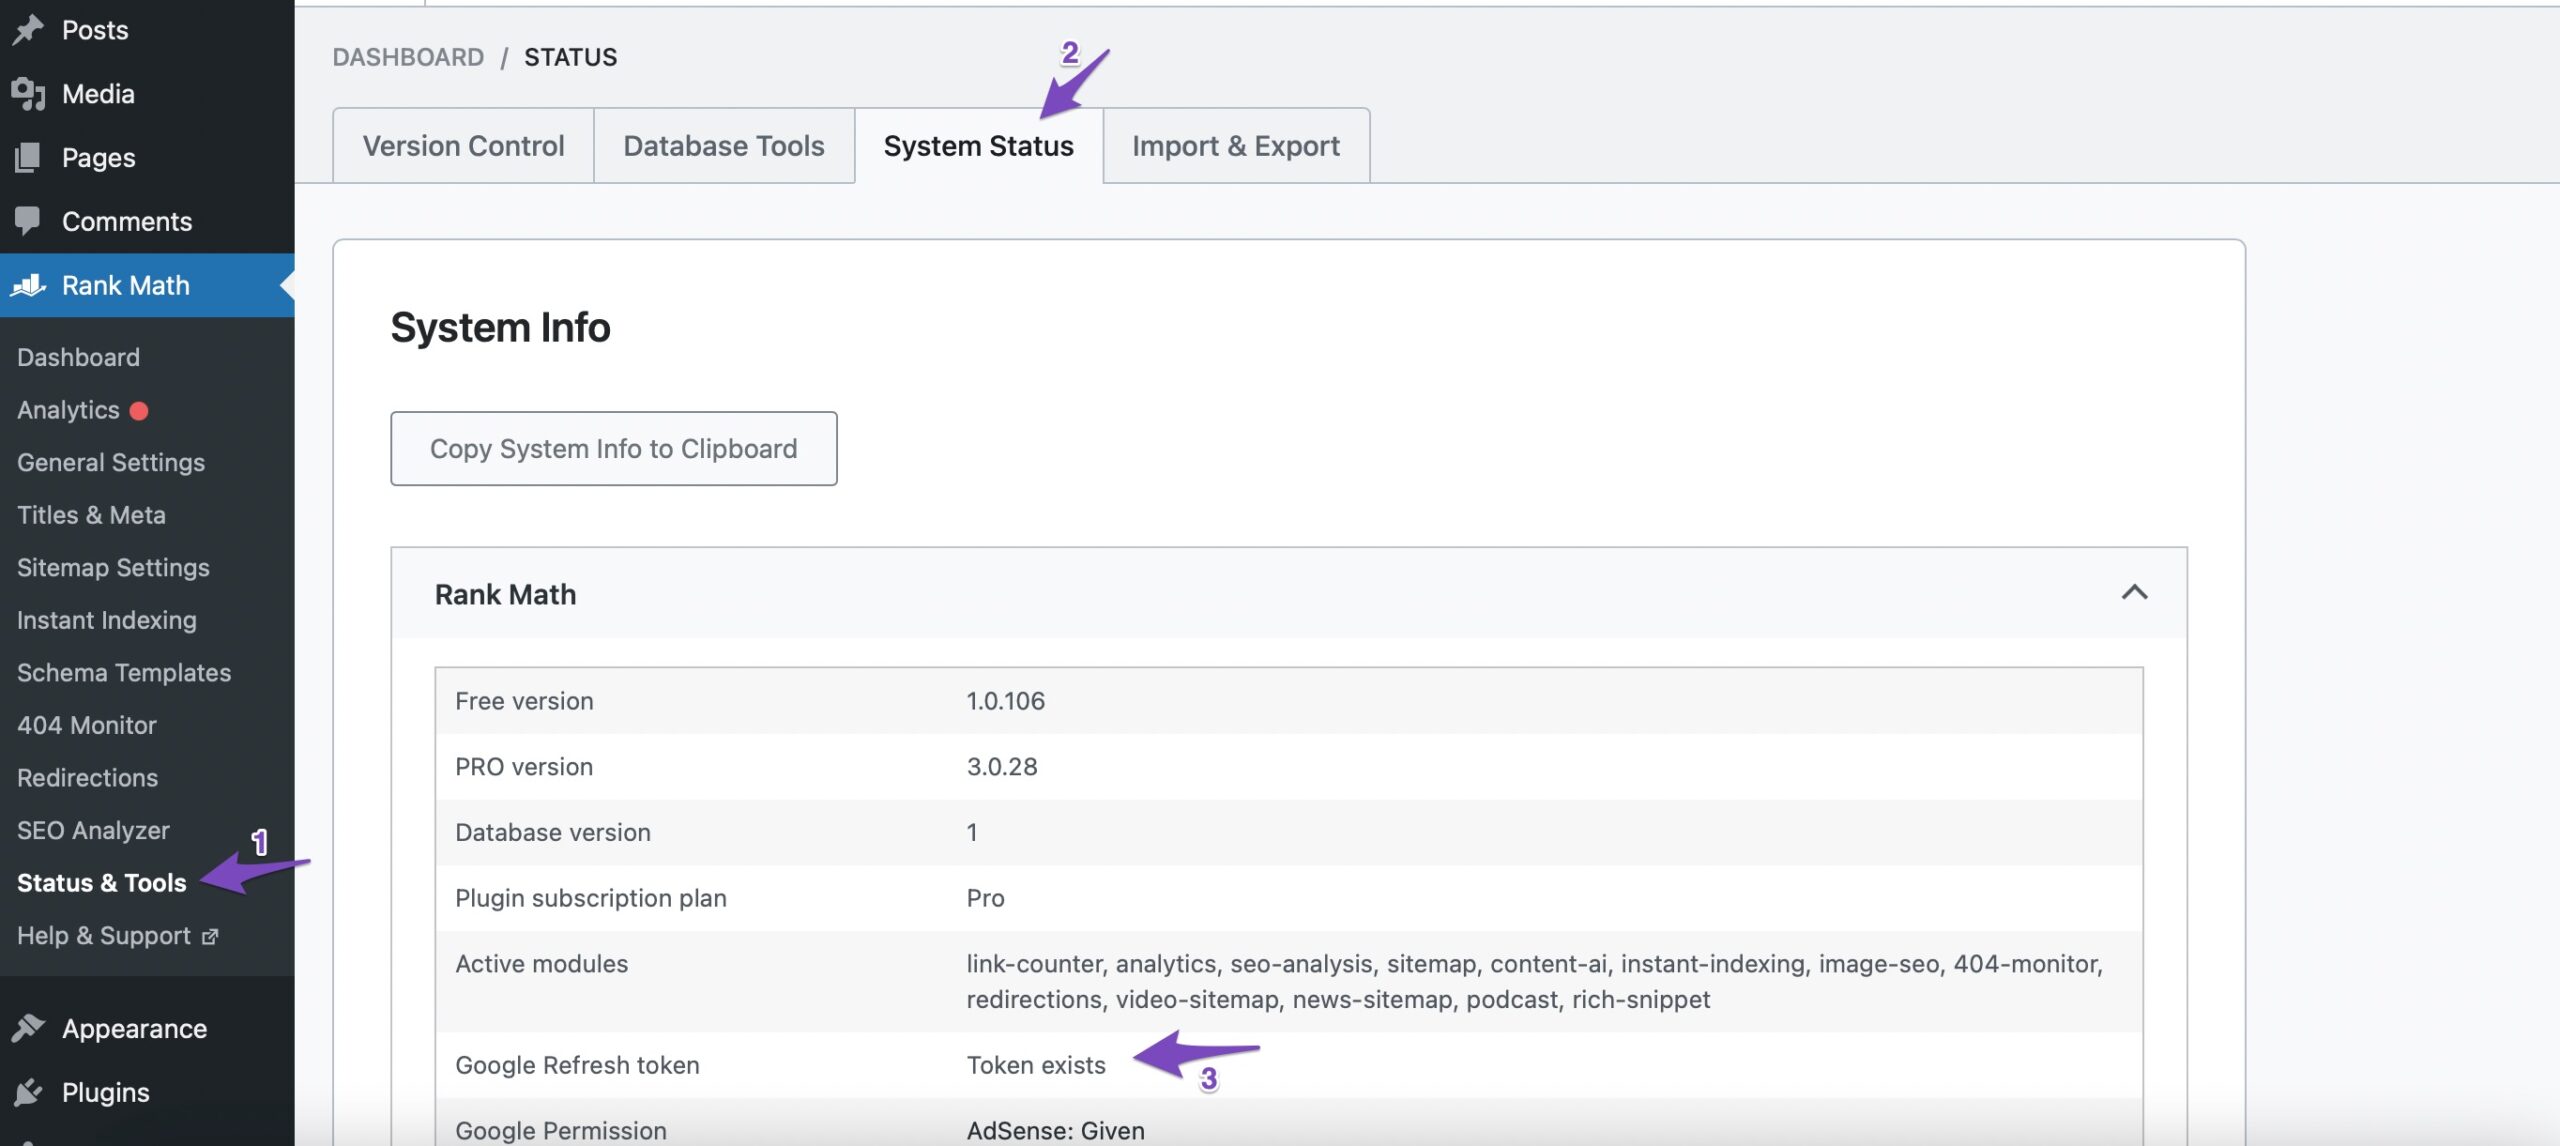Open Redirections page
The height and width of the screenshot is (1146, 2560).
pyautogui.click(x=88, y=777)
